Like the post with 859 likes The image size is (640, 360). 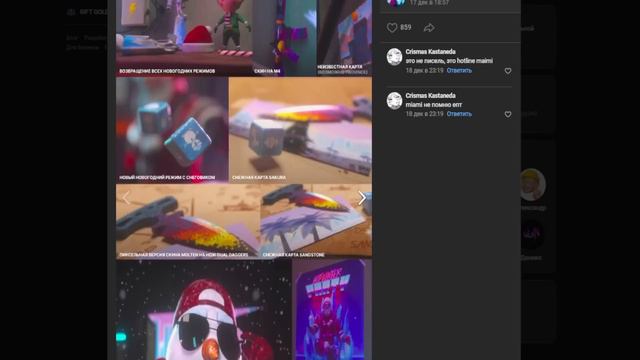click(x=392, y=27)
